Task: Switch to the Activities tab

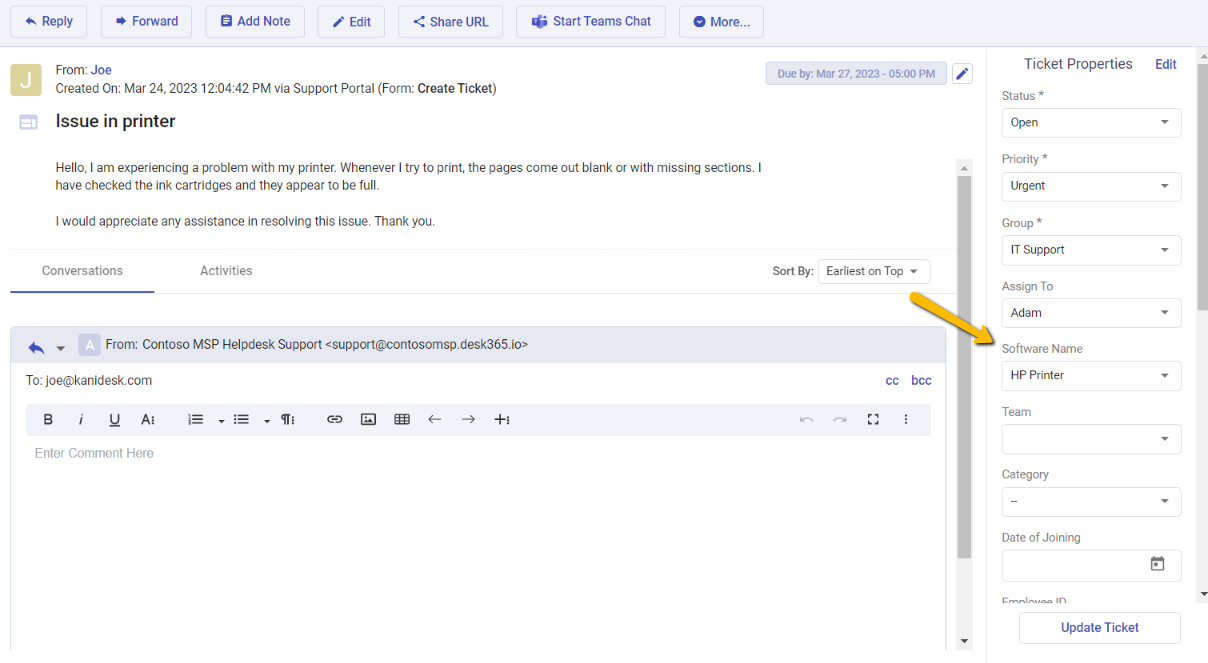Action: coord(226,271)
